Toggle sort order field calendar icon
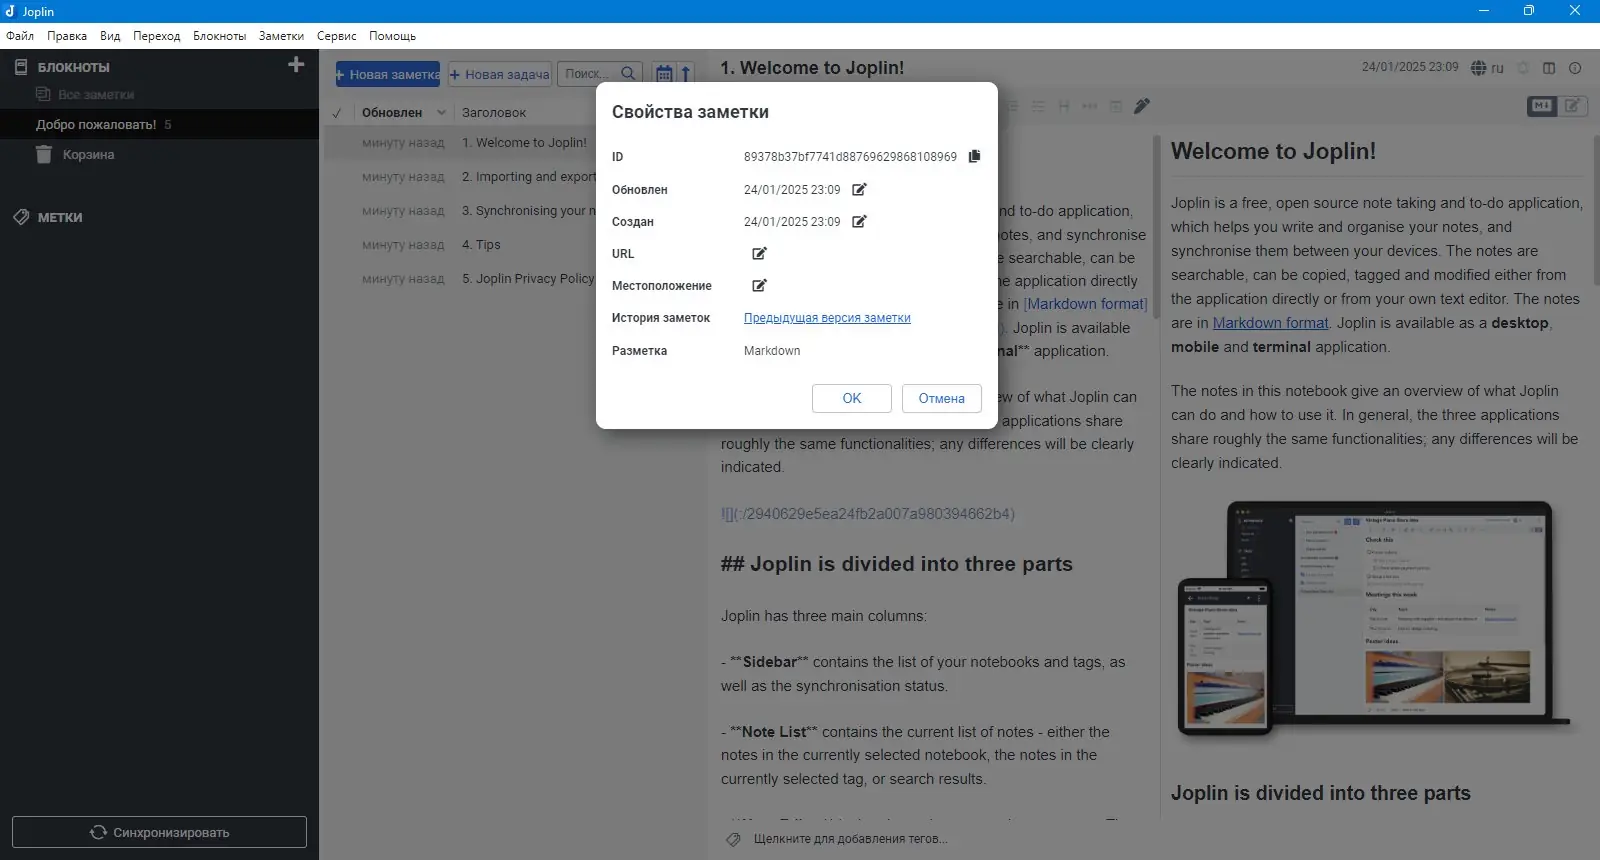 [x=663, y=74]
